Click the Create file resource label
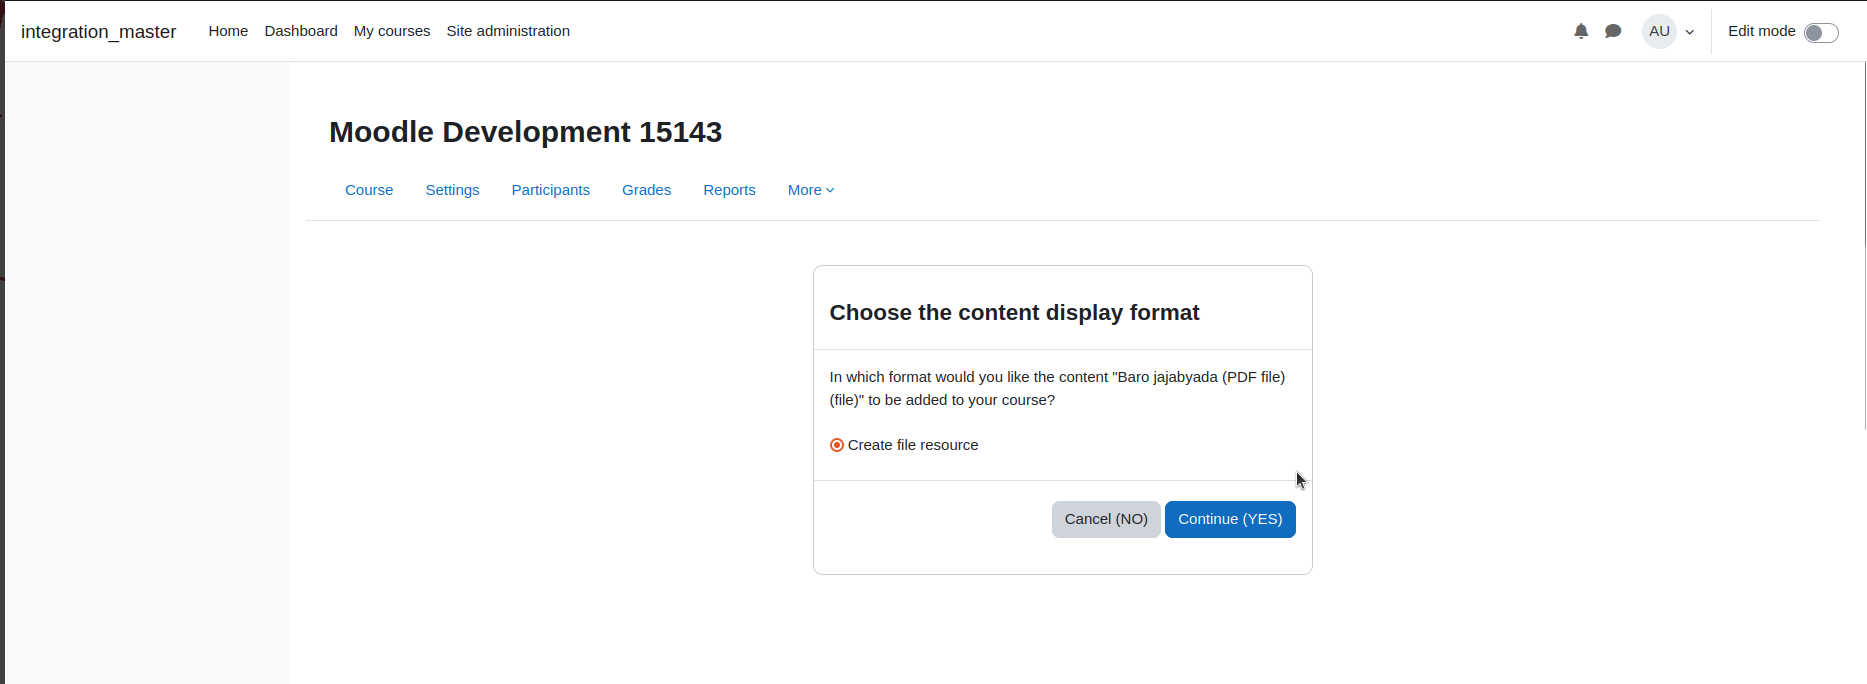Screen dimensions: 1867x684 tap(913, 445)
